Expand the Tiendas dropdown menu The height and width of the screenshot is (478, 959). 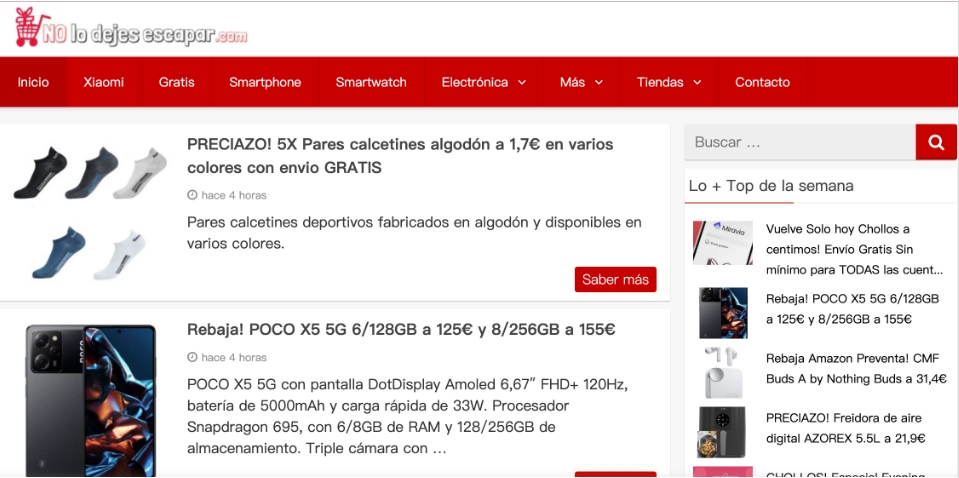pos(668,82)
